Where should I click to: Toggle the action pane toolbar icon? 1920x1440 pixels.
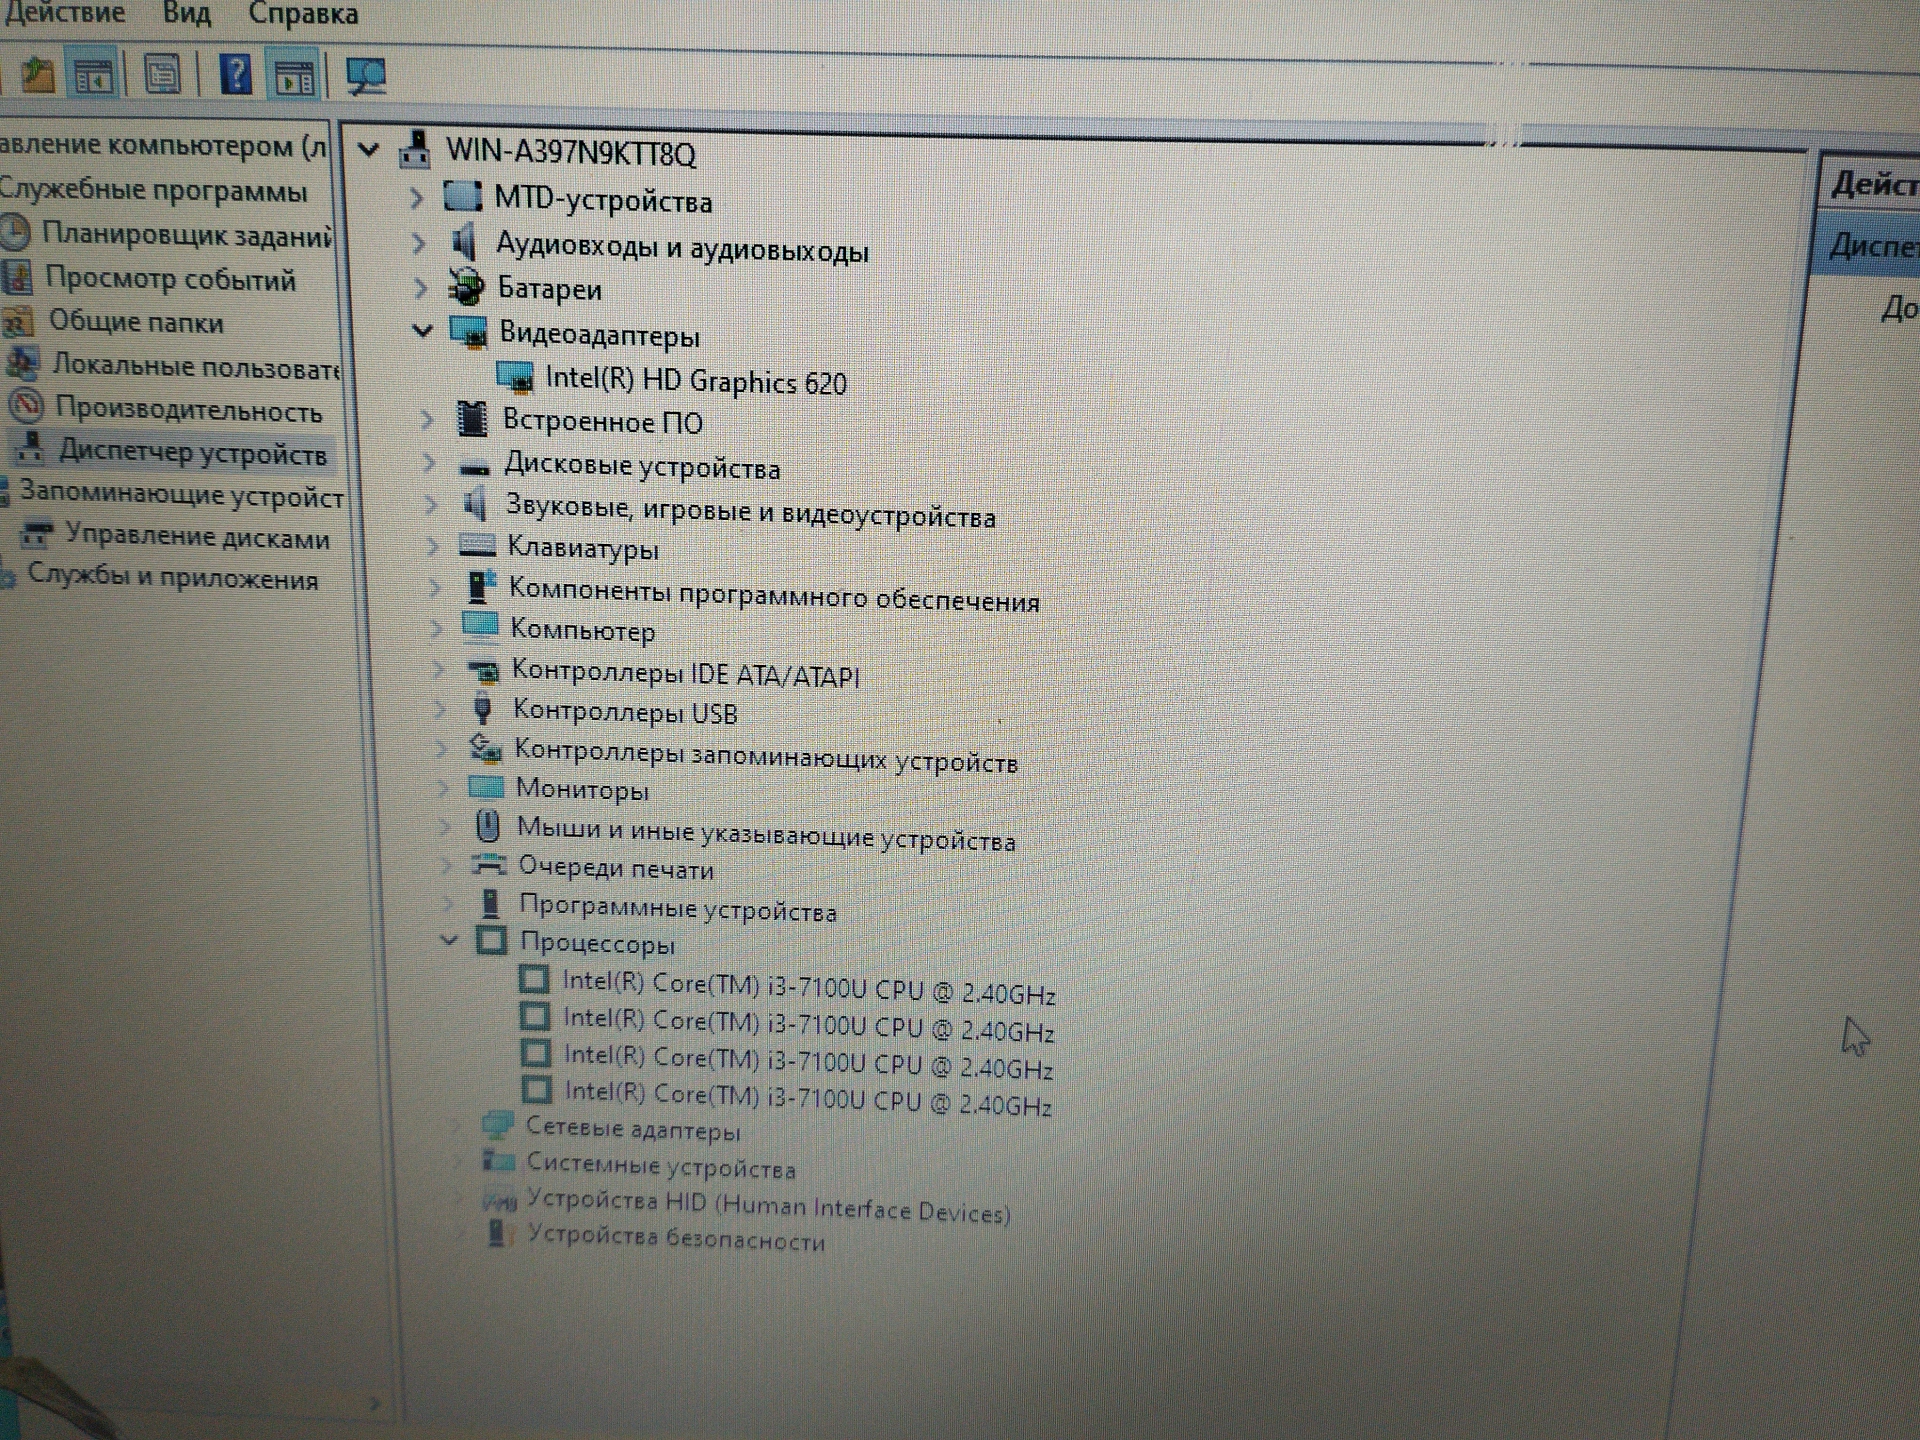295,77
